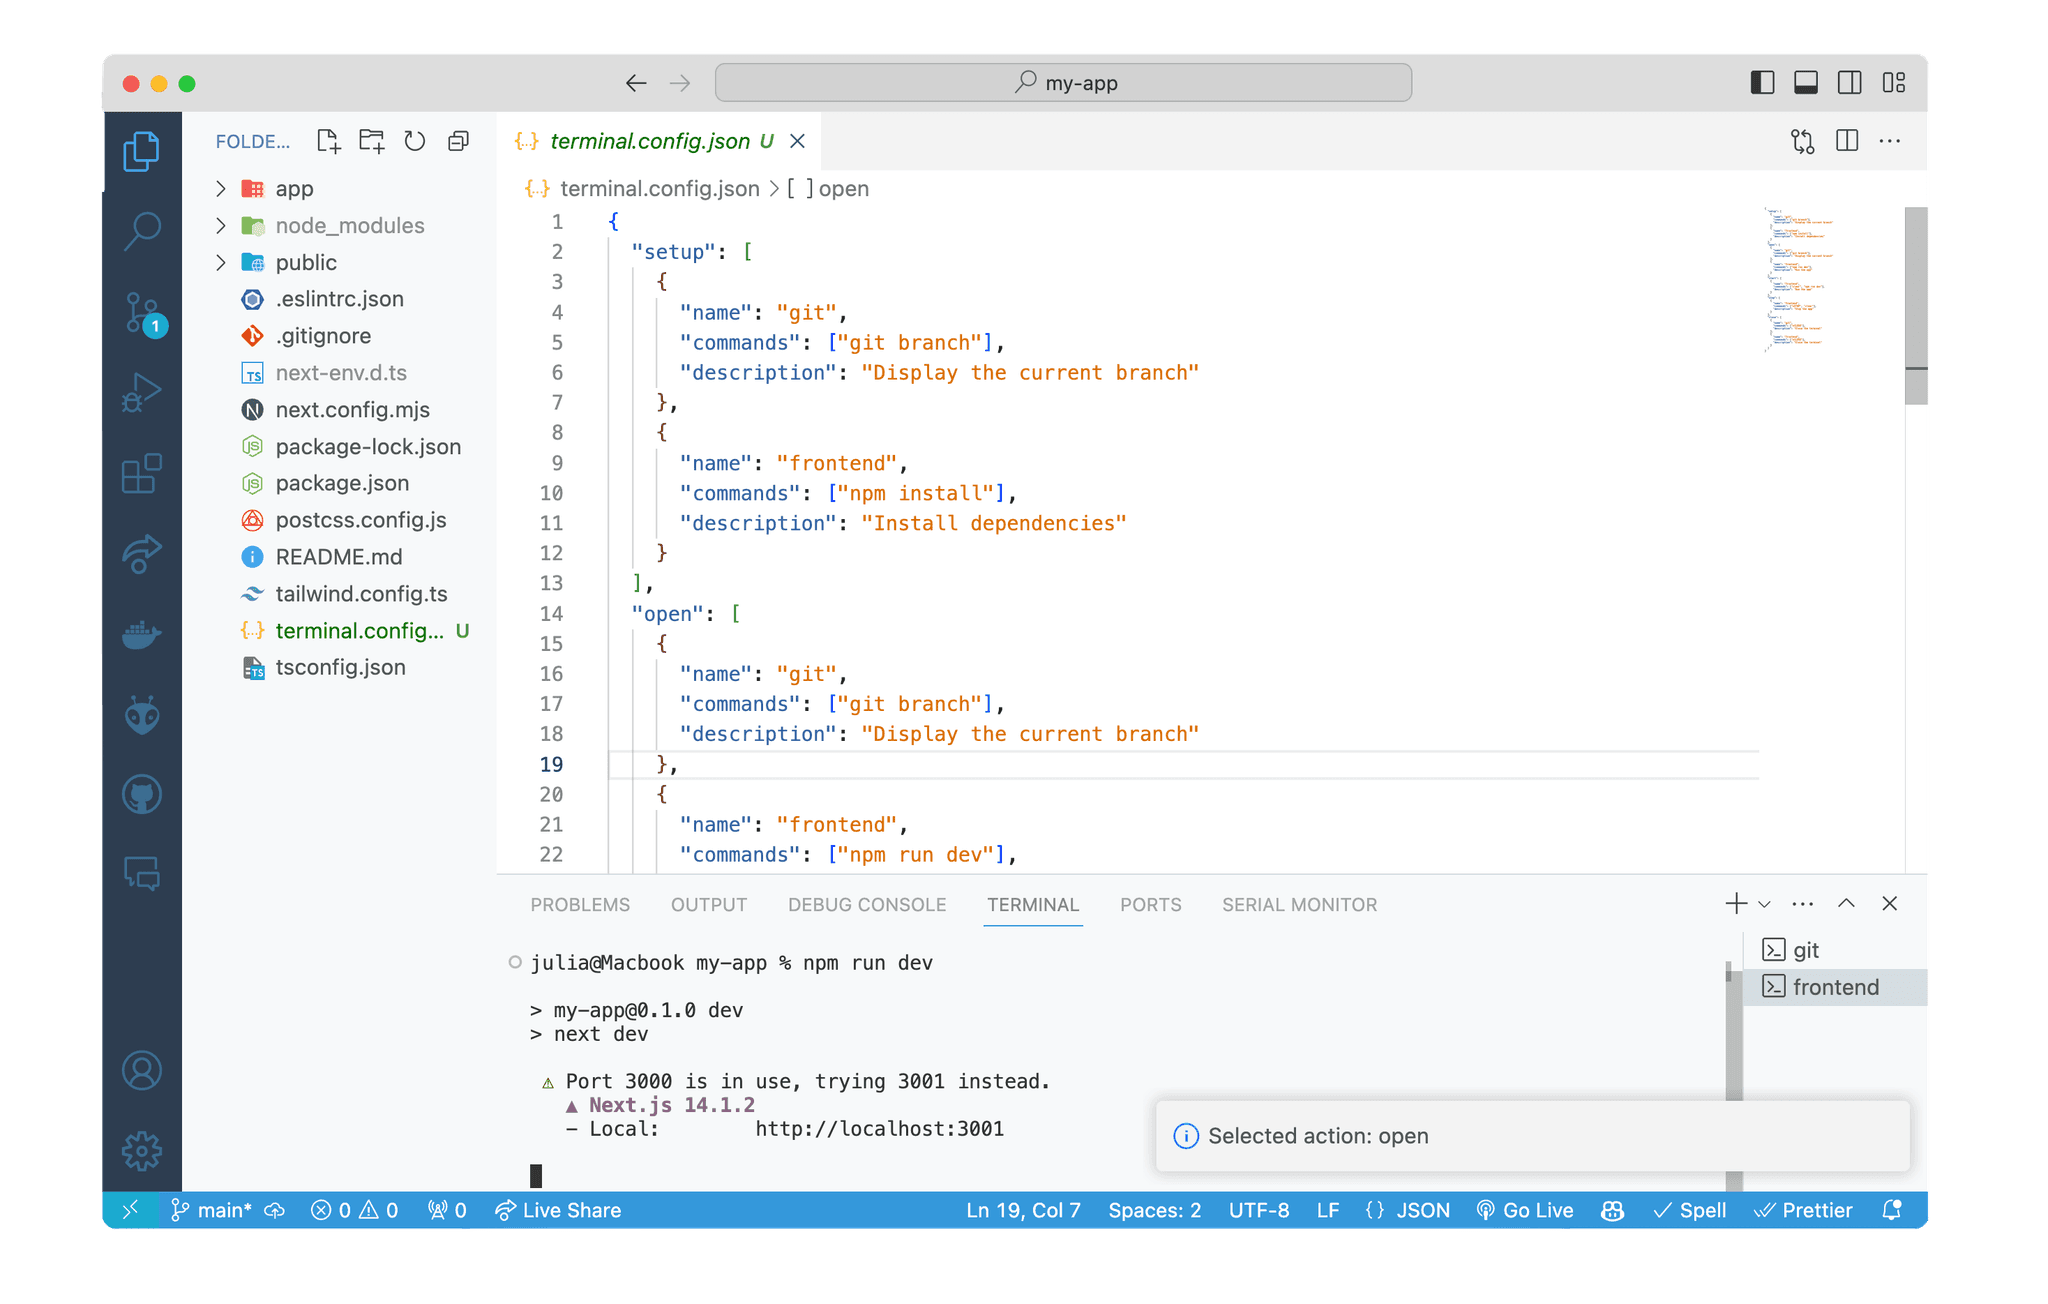Toggle the bottom panel layout button
This screenshot has height=1304, width=2048.
1806,83
